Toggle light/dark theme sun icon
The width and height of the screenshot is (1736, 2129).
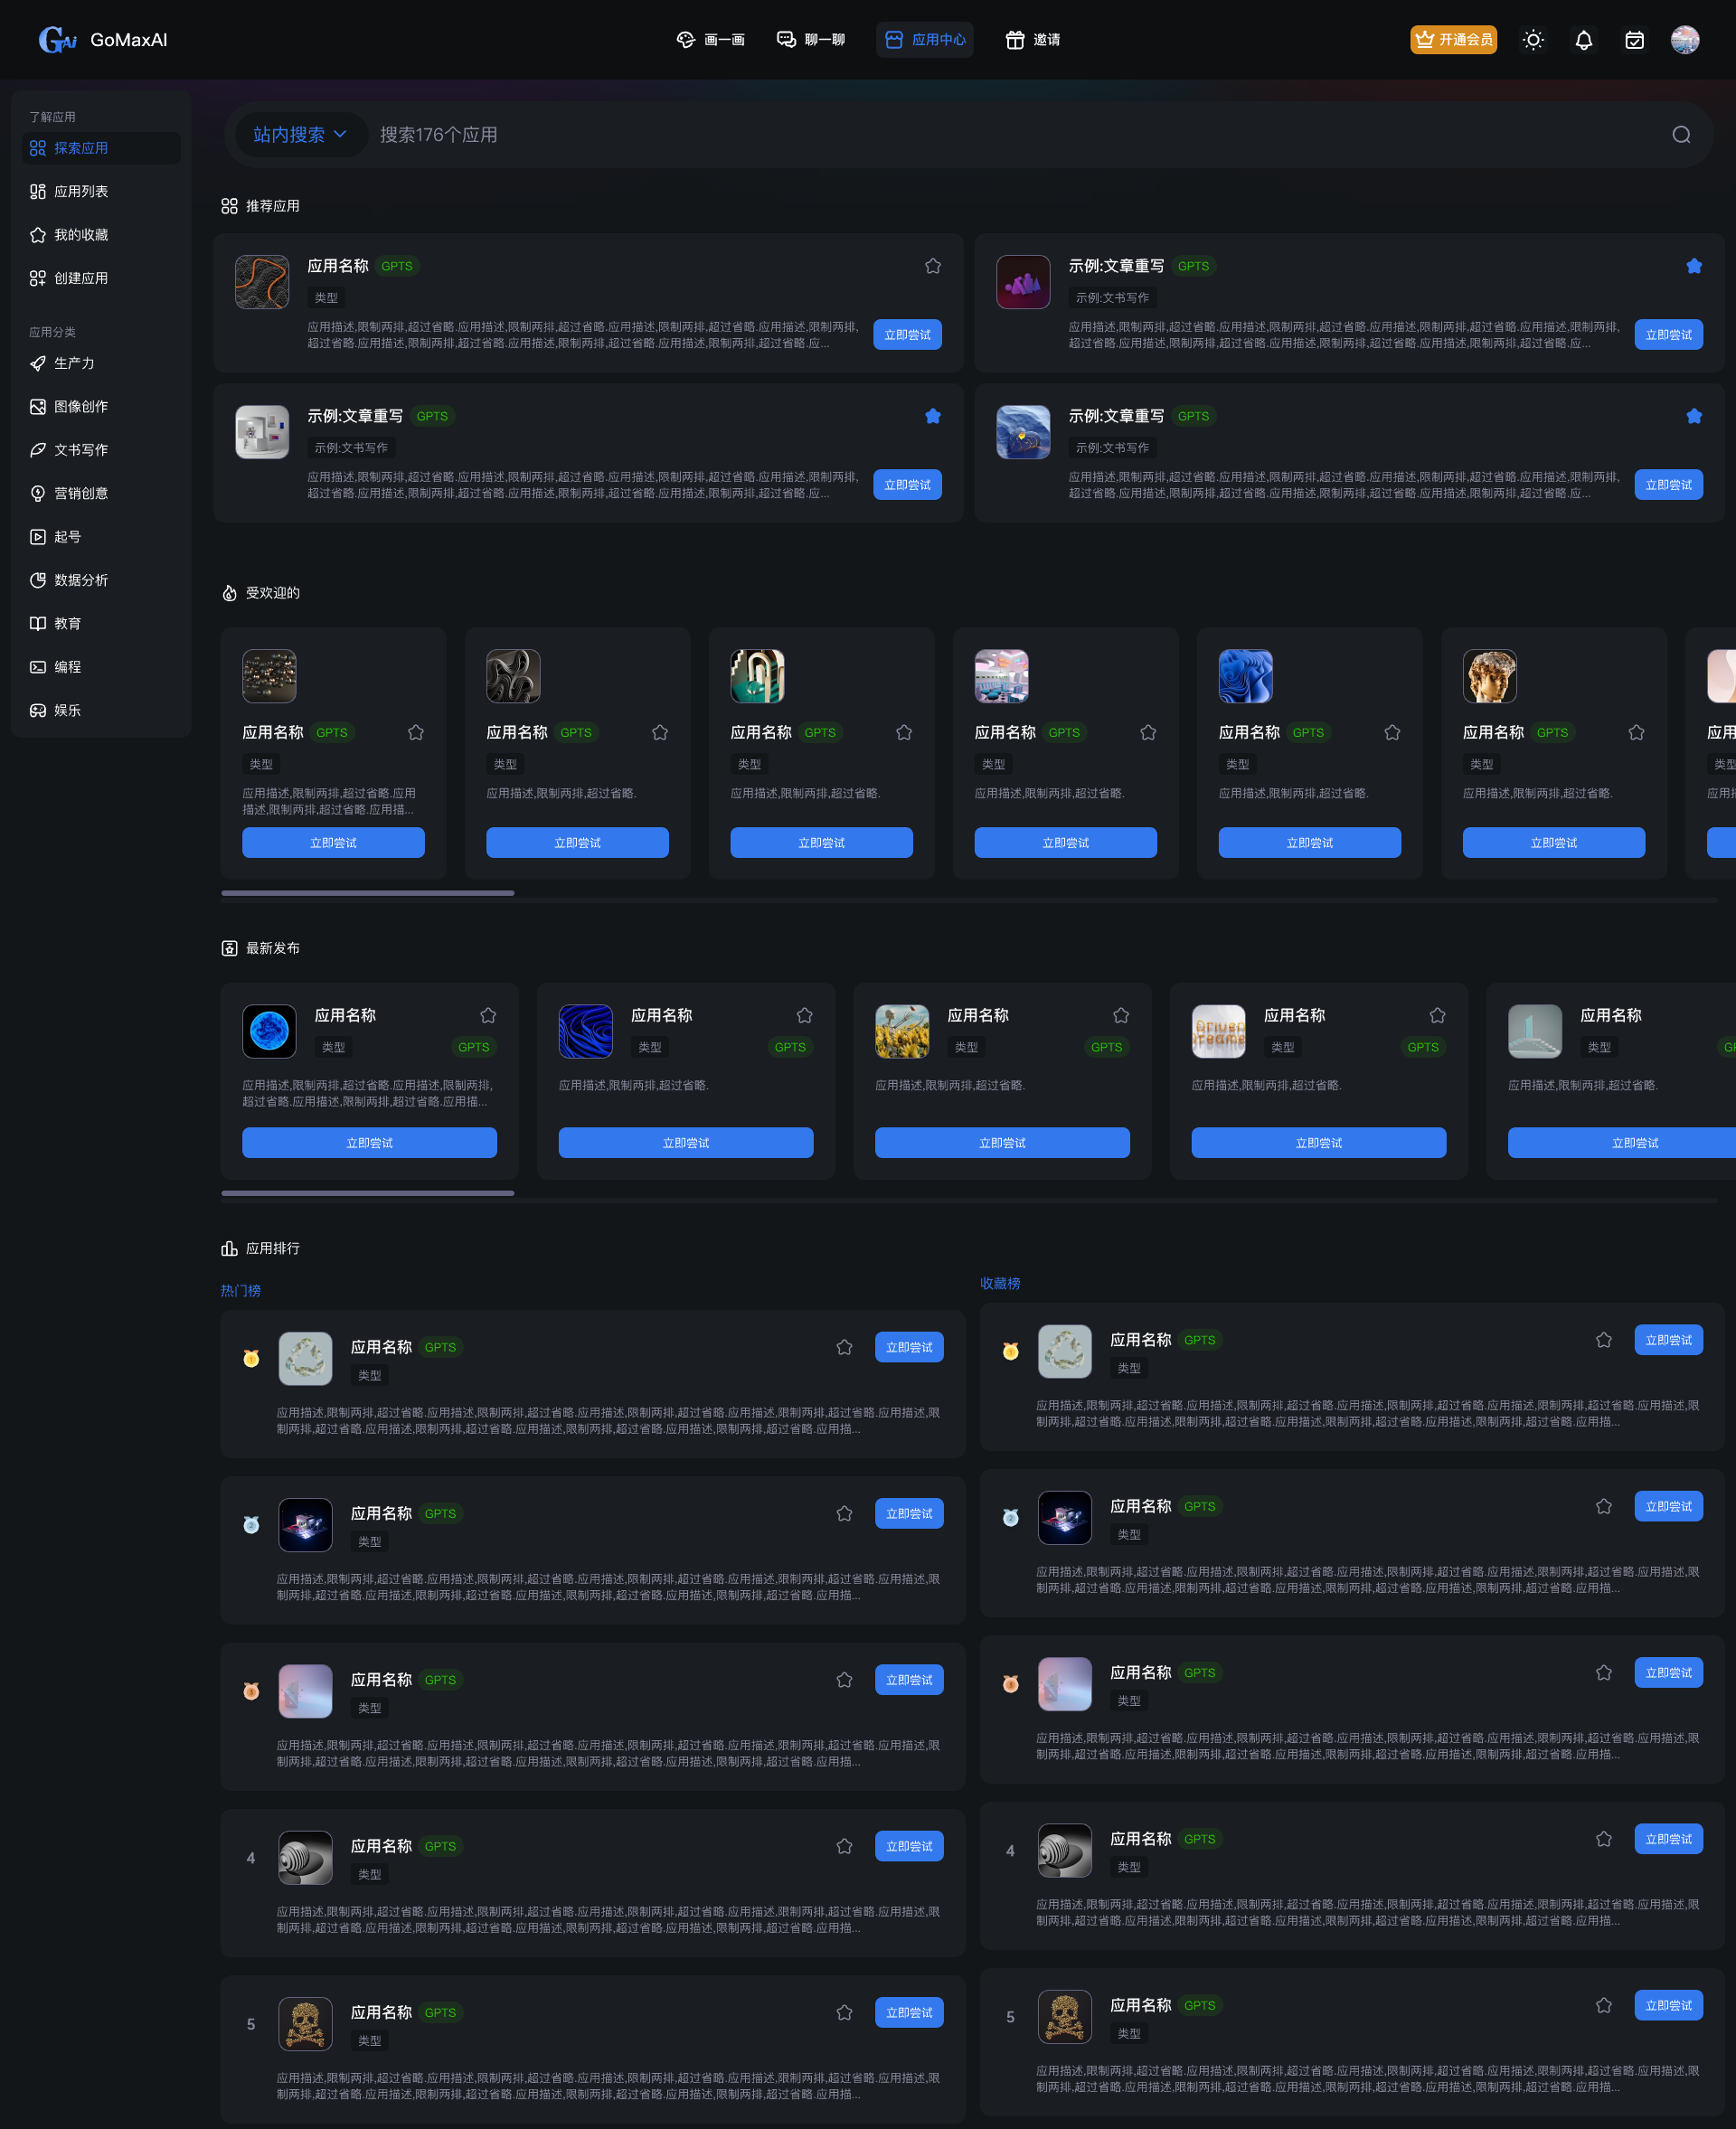[1532, 40]
